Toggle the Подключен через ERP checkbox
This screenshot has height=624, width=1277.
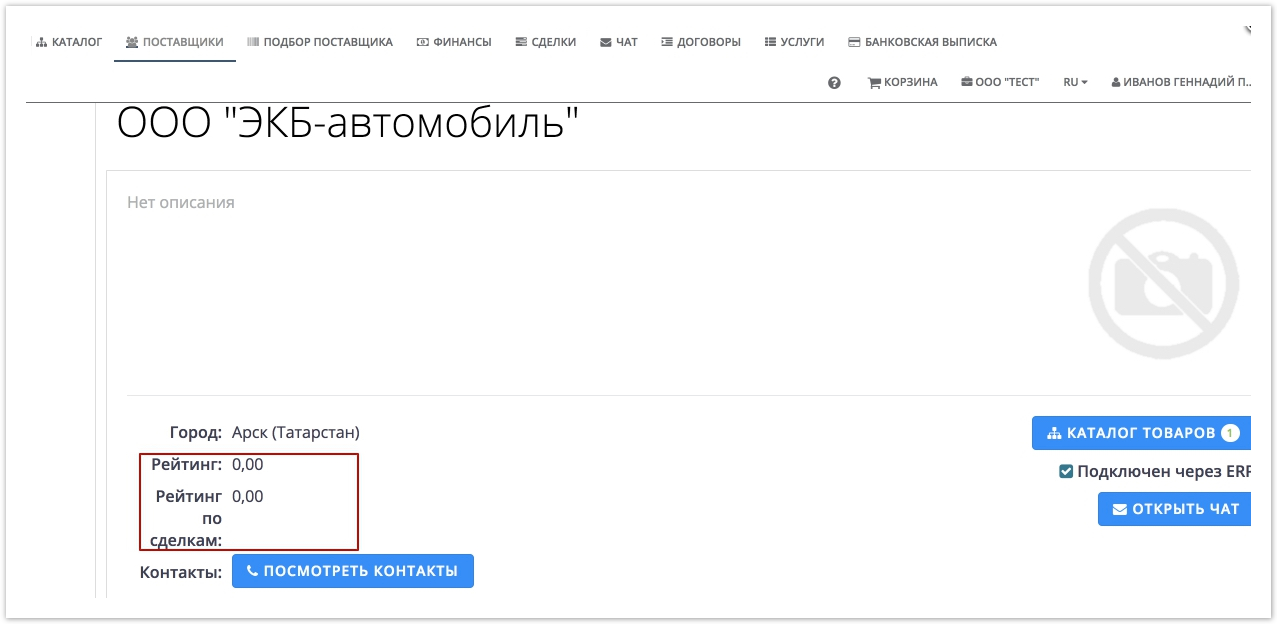click(x=1066, y=471)
